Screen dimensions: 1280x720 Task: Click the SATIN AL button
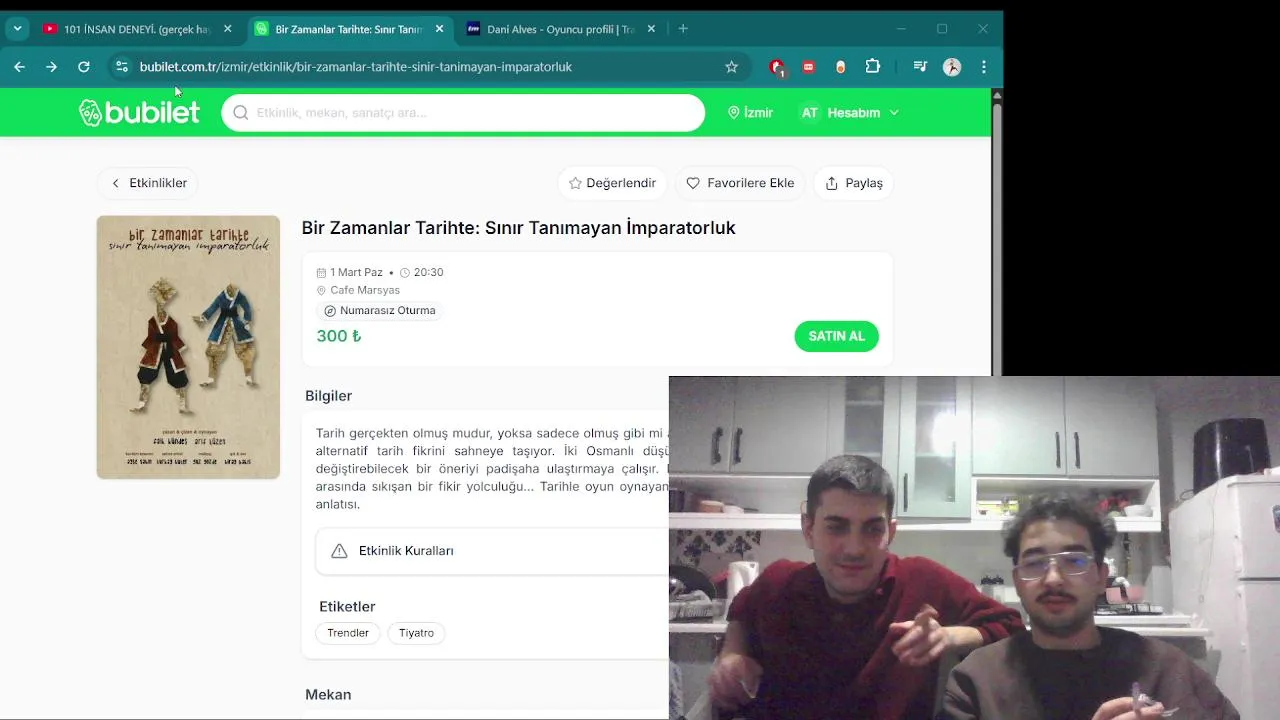(836, 336)
